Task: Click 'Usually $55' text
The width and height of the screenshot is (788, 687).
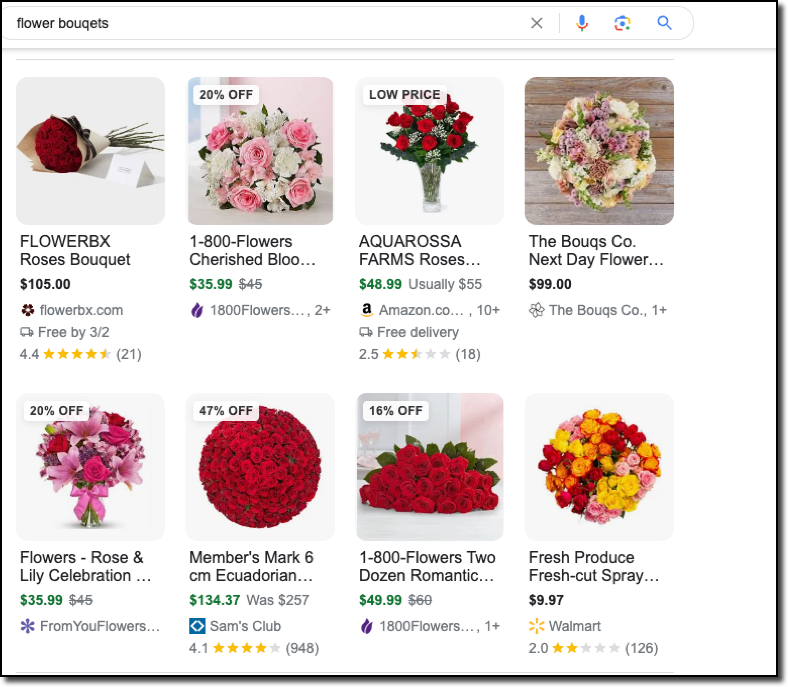Action: [x=445, y=284]
